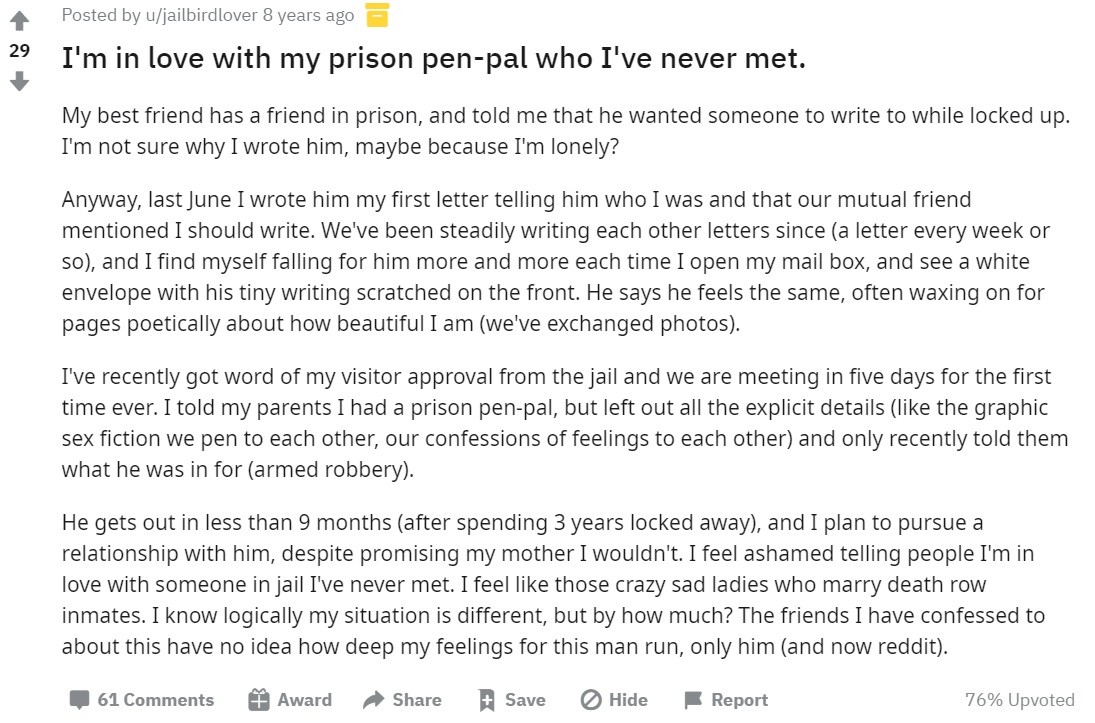Click the speech bubble comments icon
The image size is (1095, 723).
pos(79,700)
